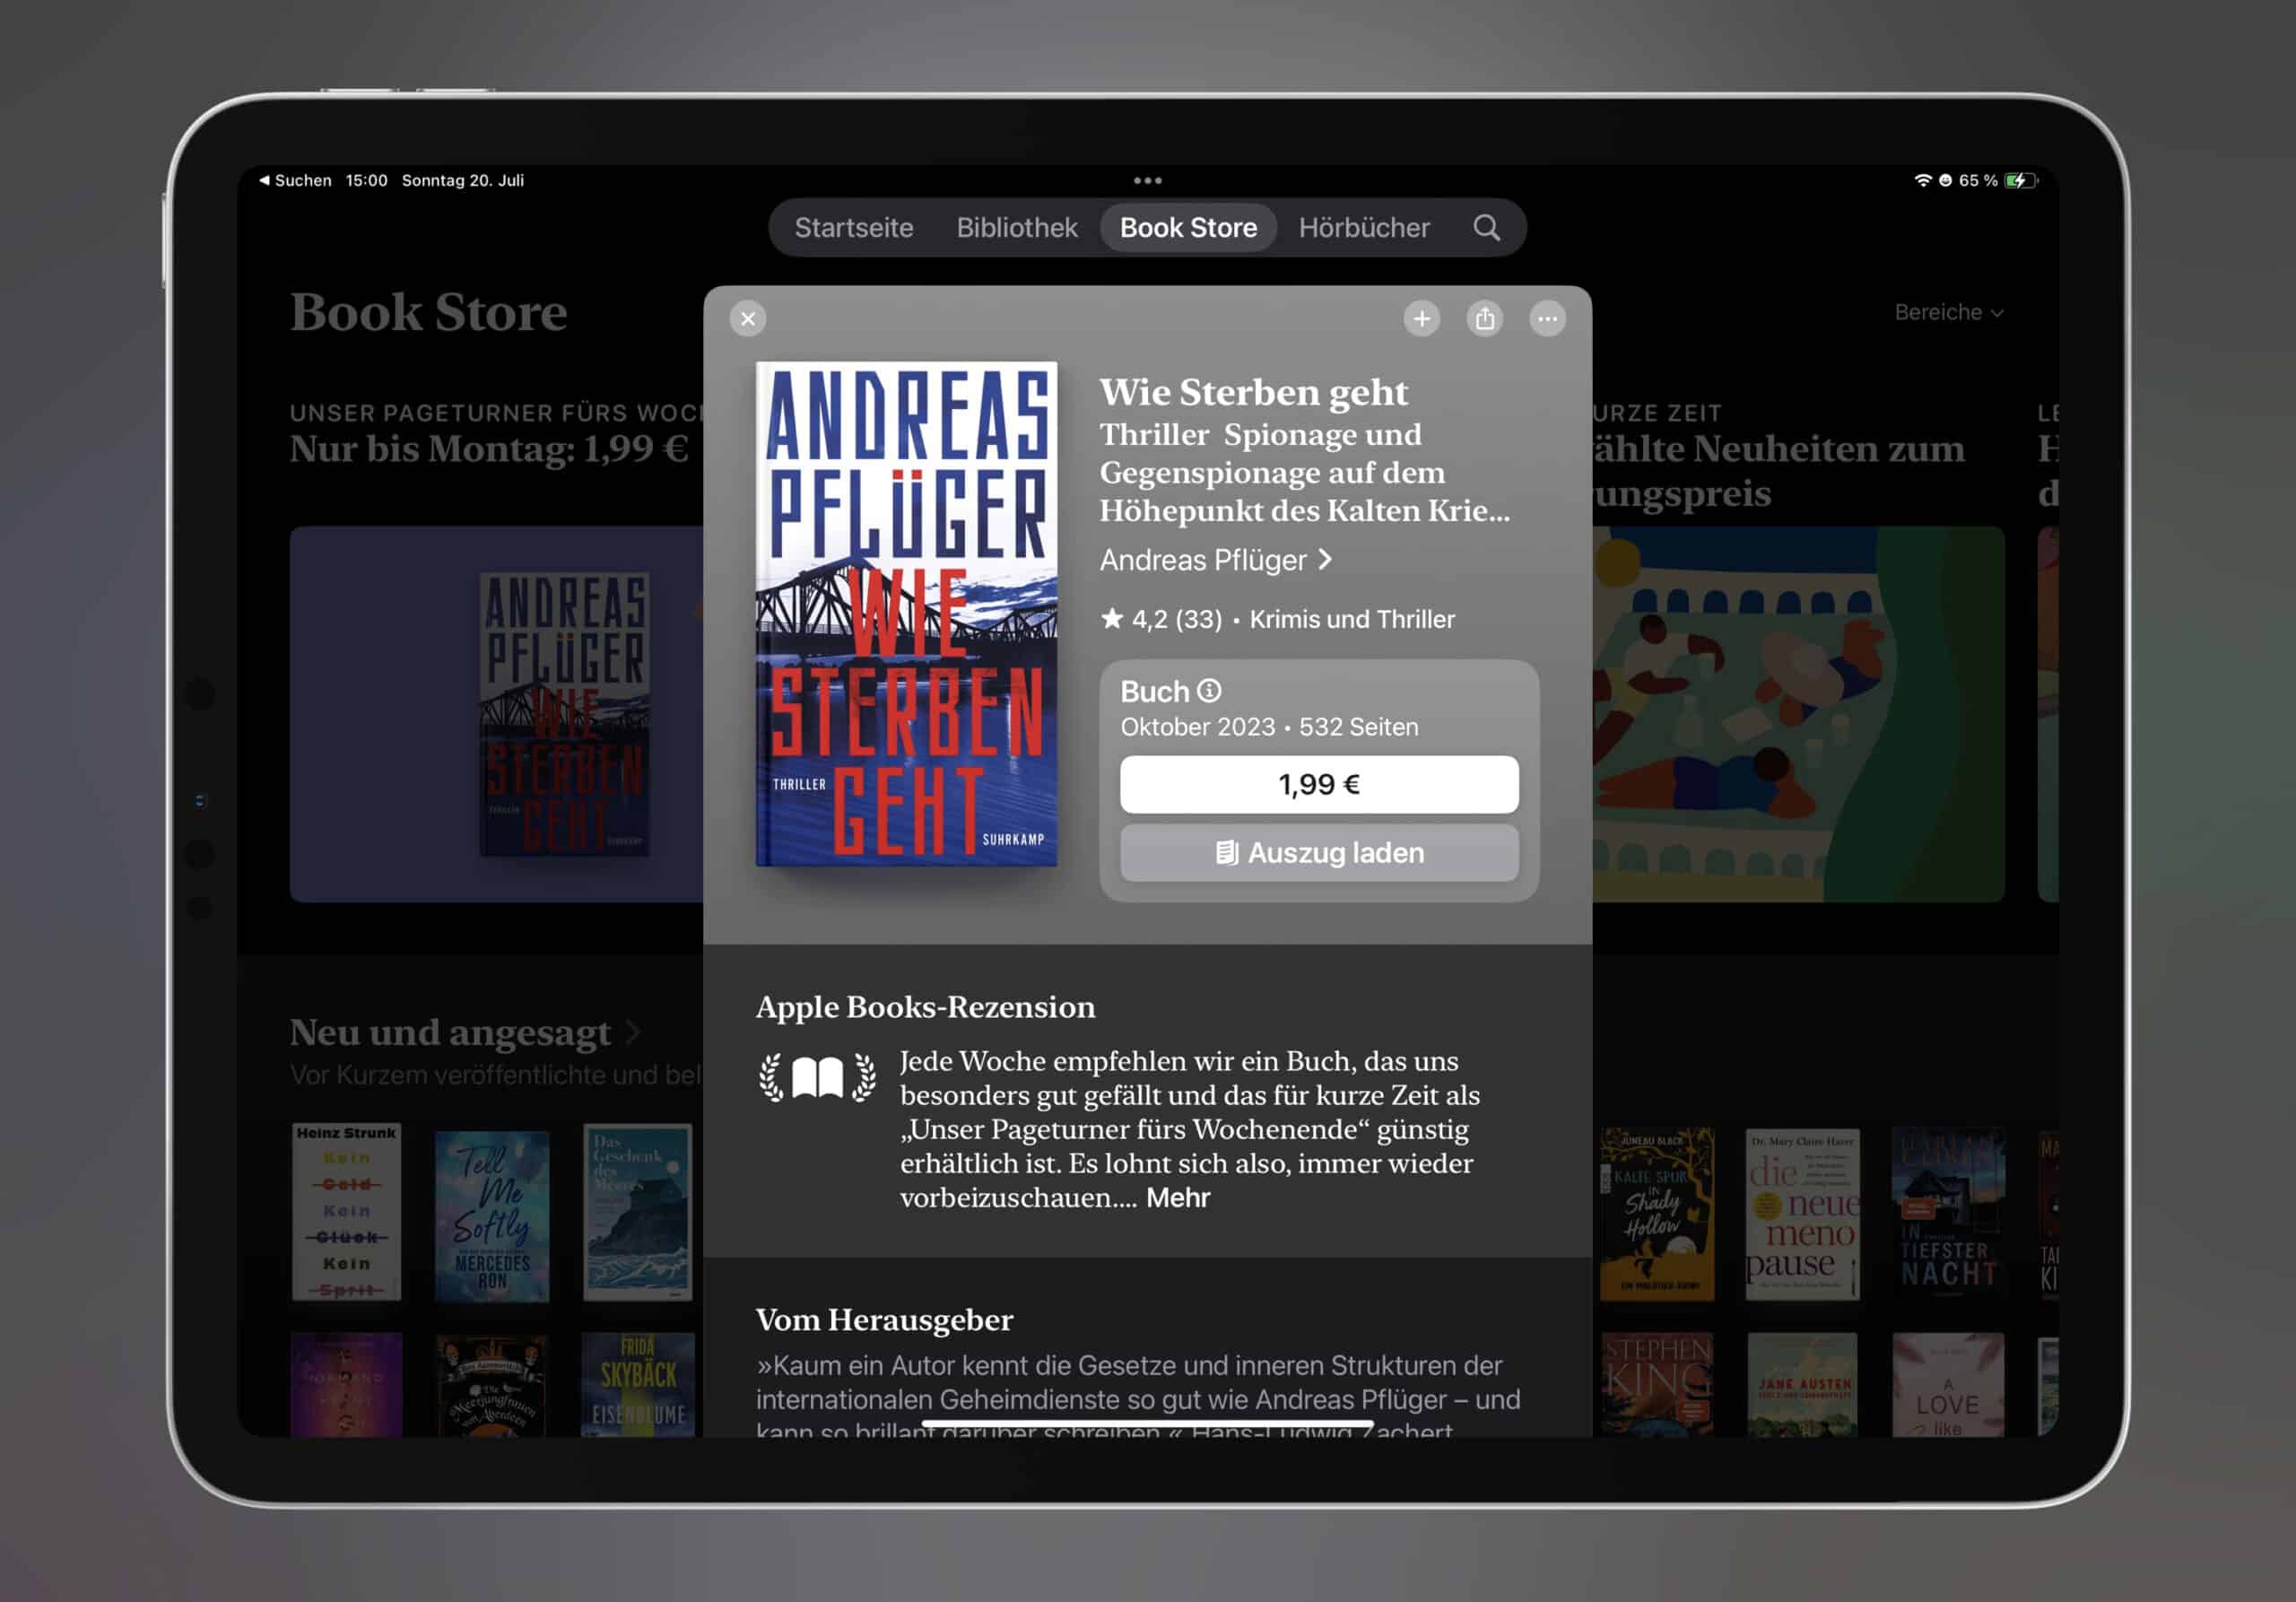Image resolution: width=2296 pixels, height=1602 pixels.
Task: Expand Neu und angesagt section
Action: coord(465,1032)
